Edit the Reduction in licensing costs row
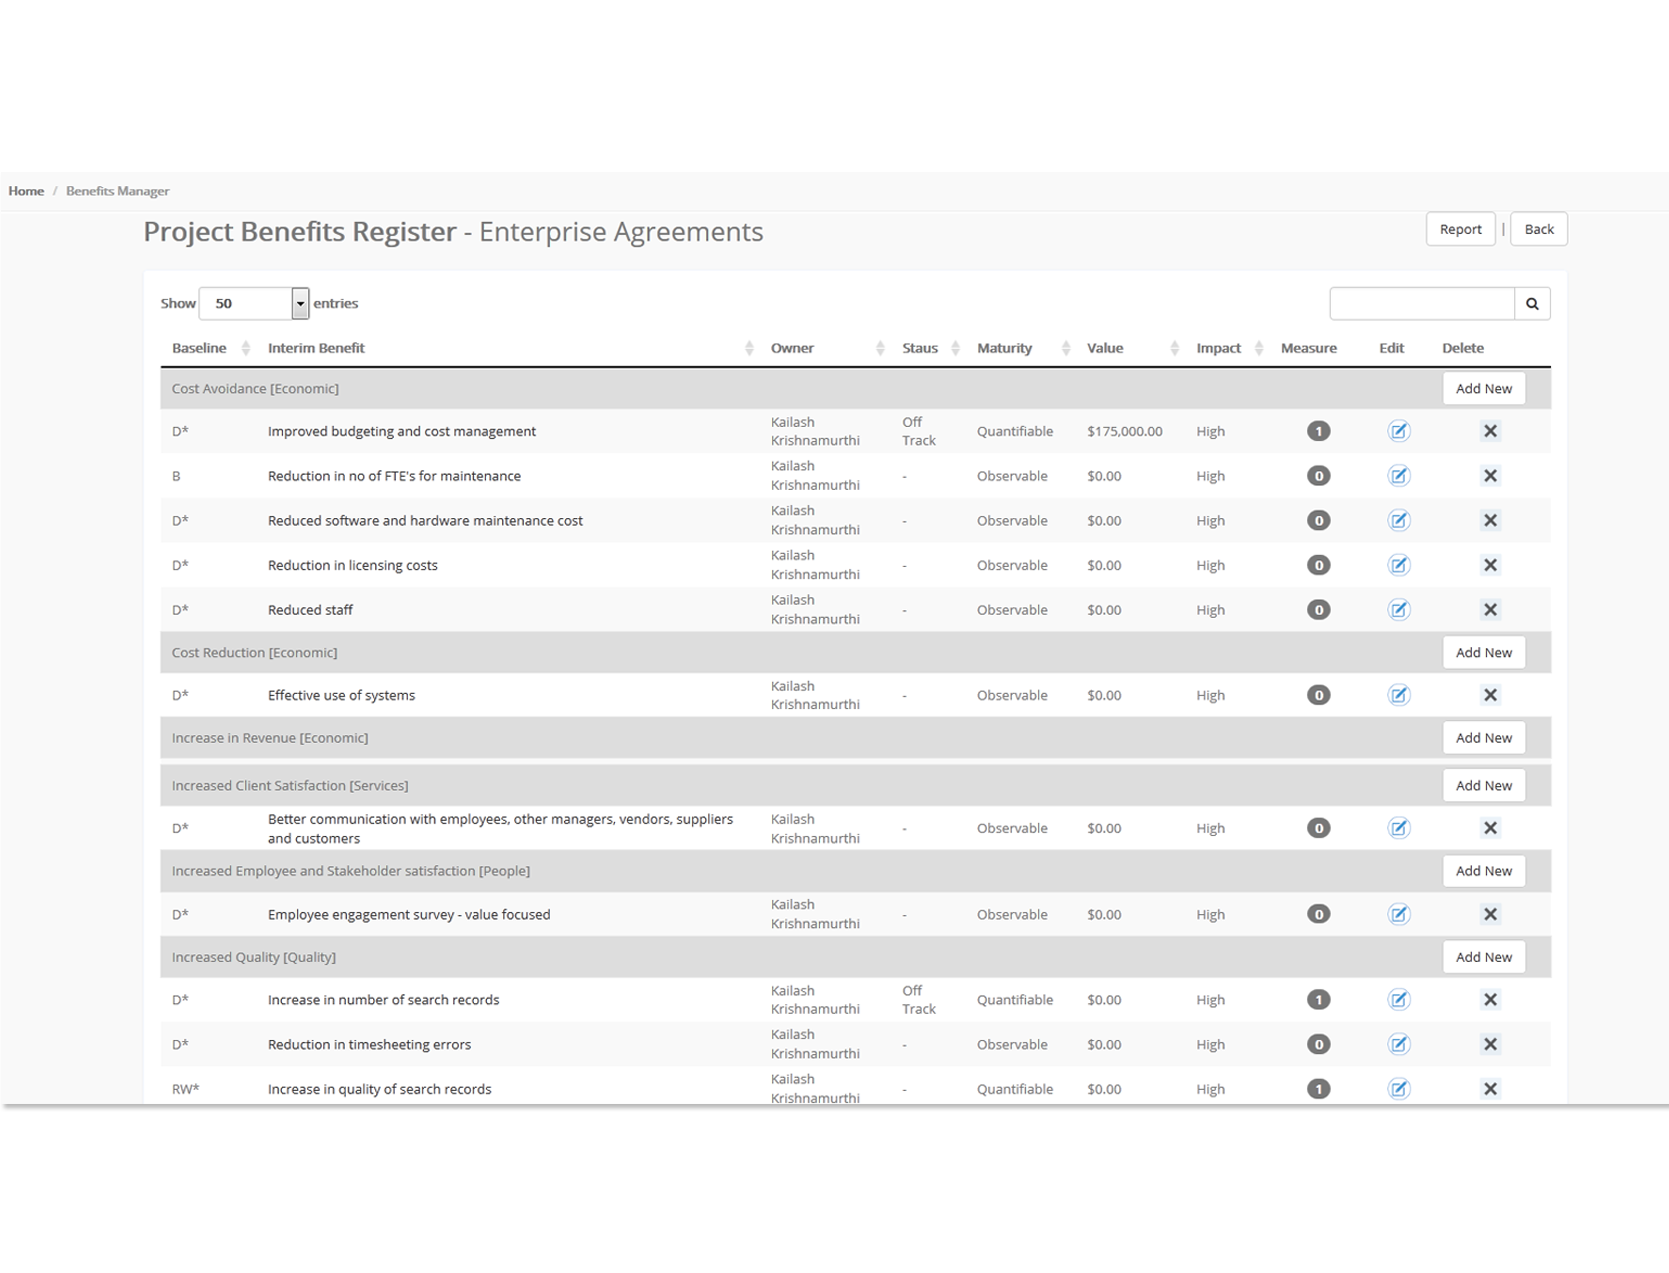Viewport: 1669px width, 1273px height. 1398,565
